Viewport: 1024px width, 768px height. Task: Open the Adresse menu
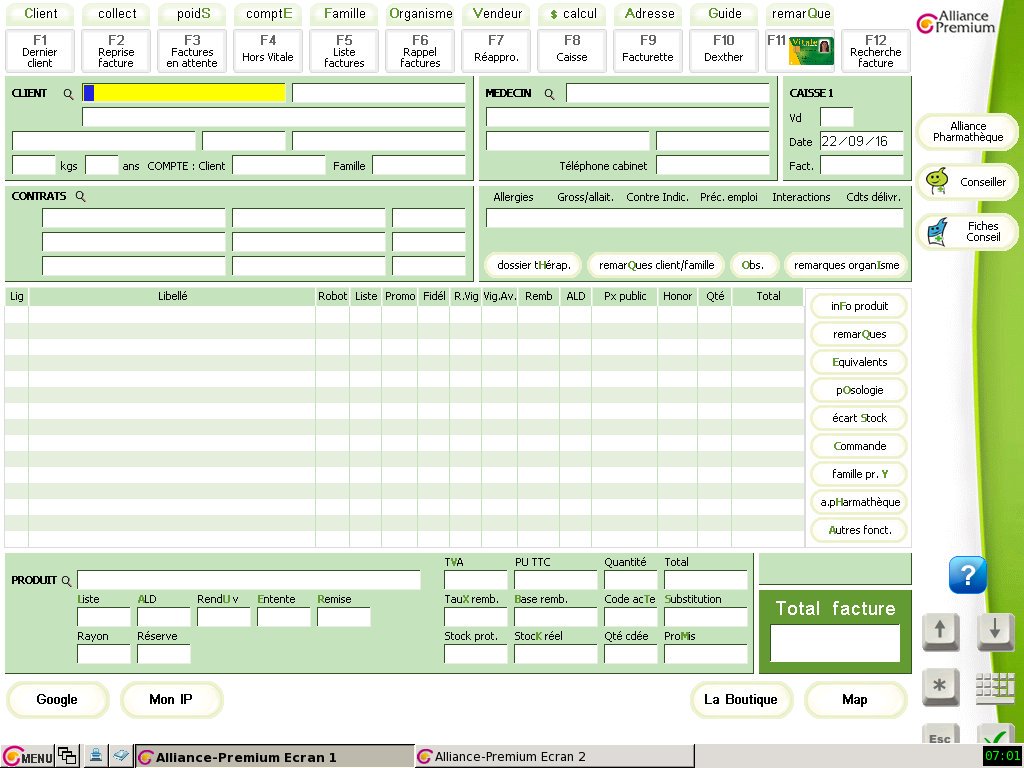pyautogui.click(x=648, y=14)
